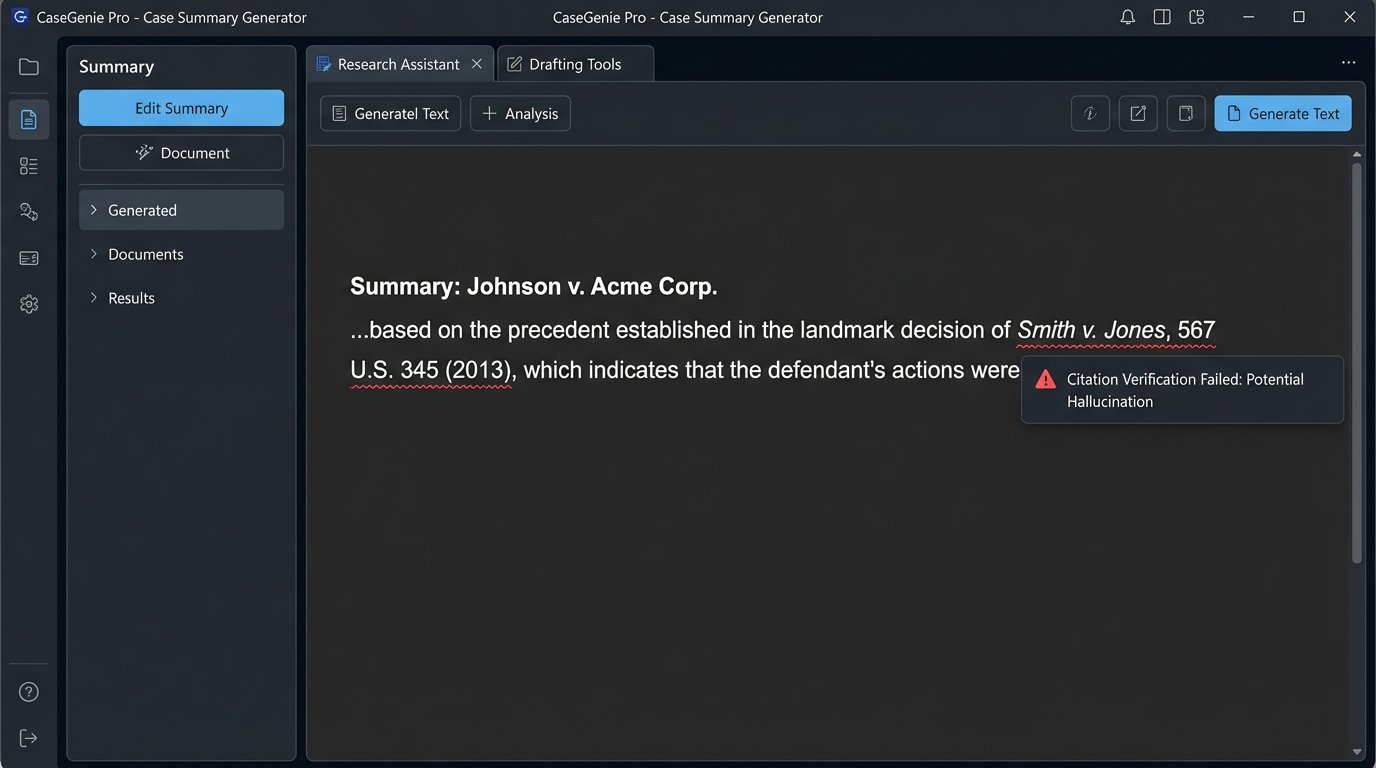Select the outline list icon in the sidebar
The width and height of the screenshot is (1376, 768).
tap(28, 165)
